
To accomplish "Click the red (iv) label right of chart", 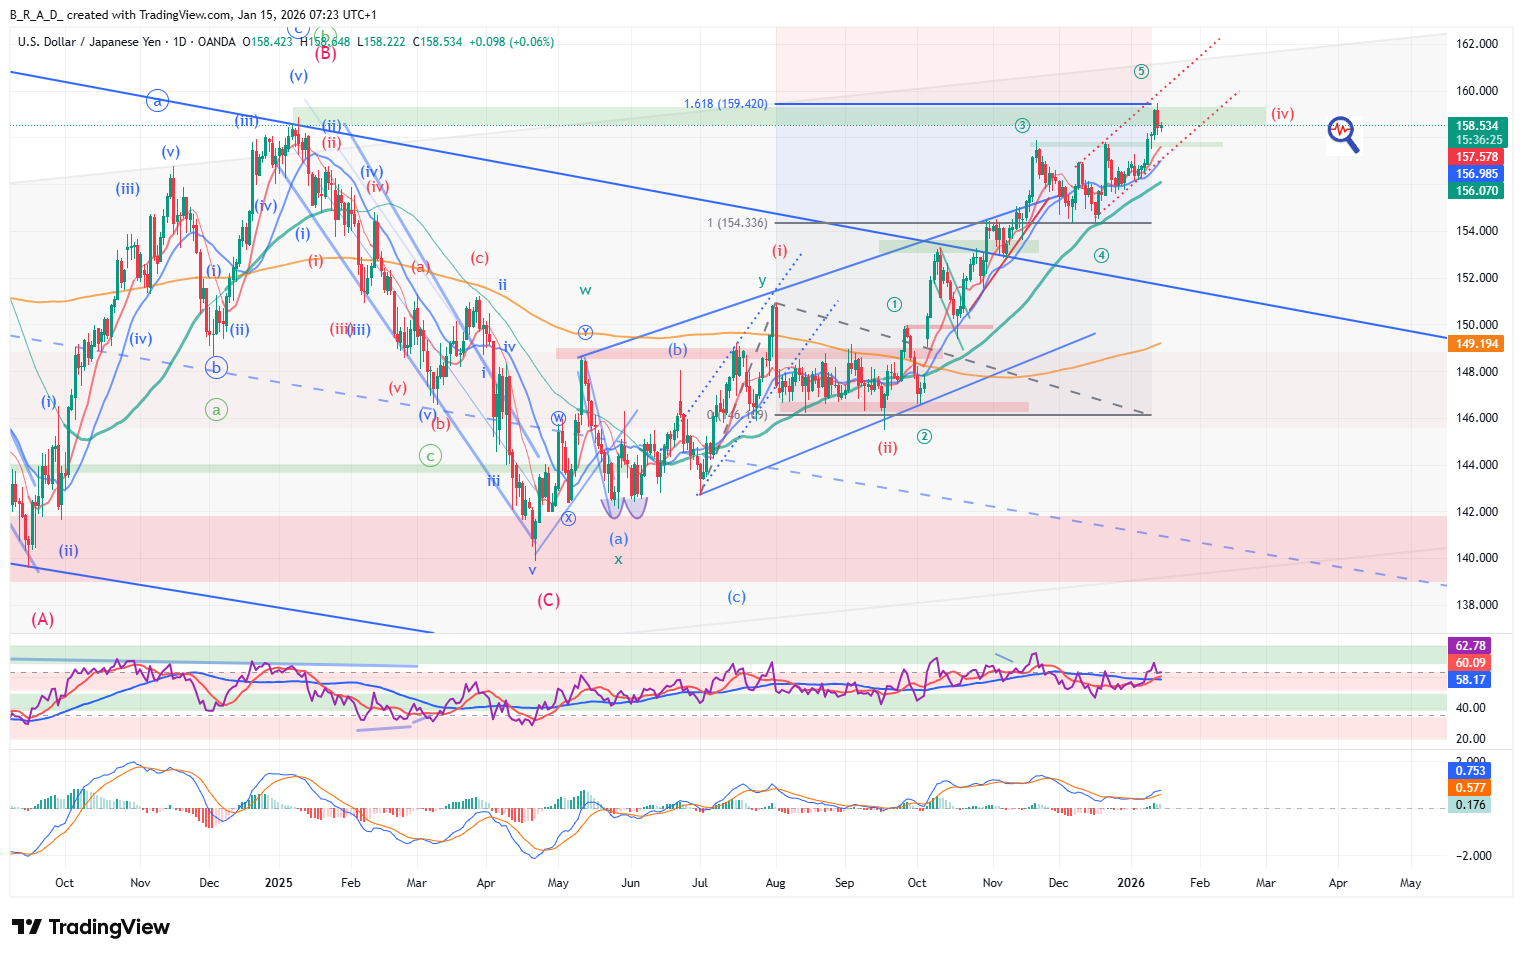I will [1282, 114].
